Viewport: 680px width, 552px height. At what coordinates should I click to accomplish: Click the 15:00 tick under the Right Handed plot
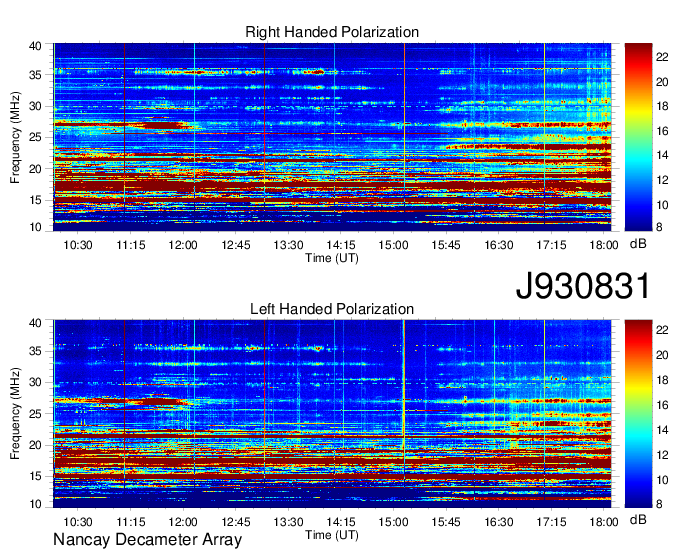tap(393, 245)
